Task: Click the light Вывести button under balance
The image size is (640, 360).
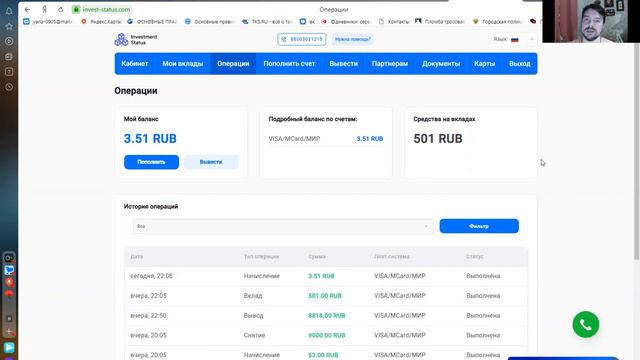Action: tap(211, 162)
